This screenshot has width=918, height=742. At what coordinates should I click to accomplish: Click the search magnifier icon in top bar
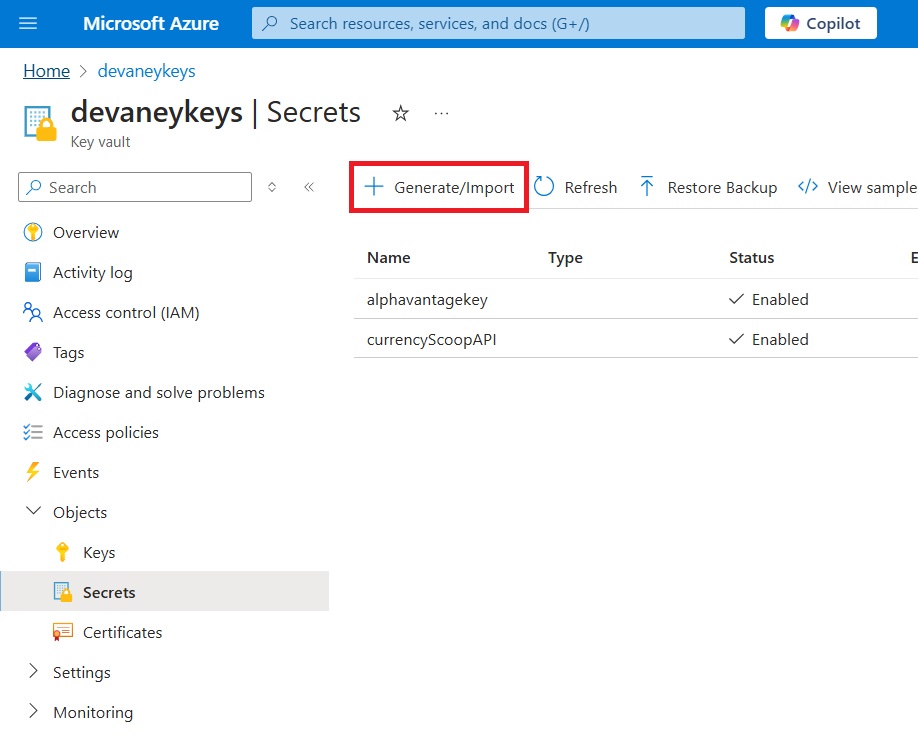tap(270, 23)
